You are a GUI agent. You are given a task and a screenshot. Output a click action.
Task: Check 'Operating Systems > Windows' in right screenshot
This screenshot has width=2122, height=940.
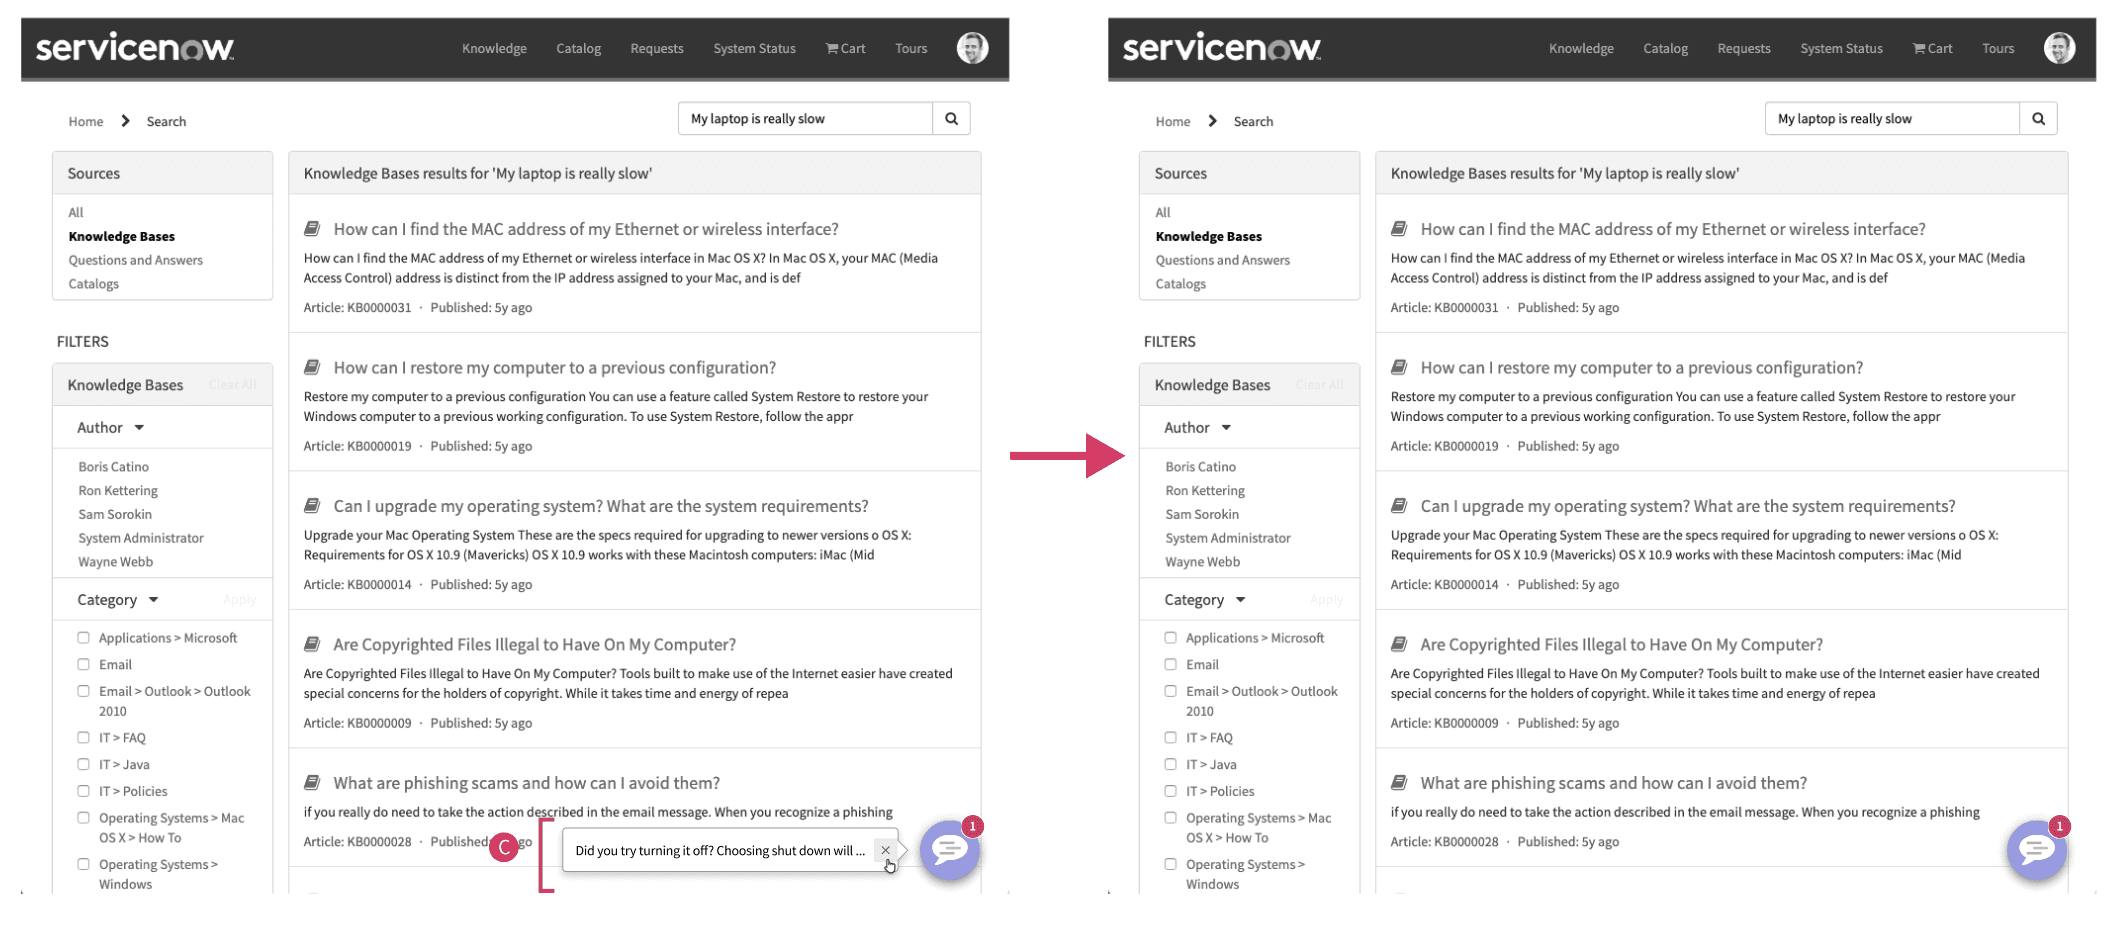[x=1171, y=864]
